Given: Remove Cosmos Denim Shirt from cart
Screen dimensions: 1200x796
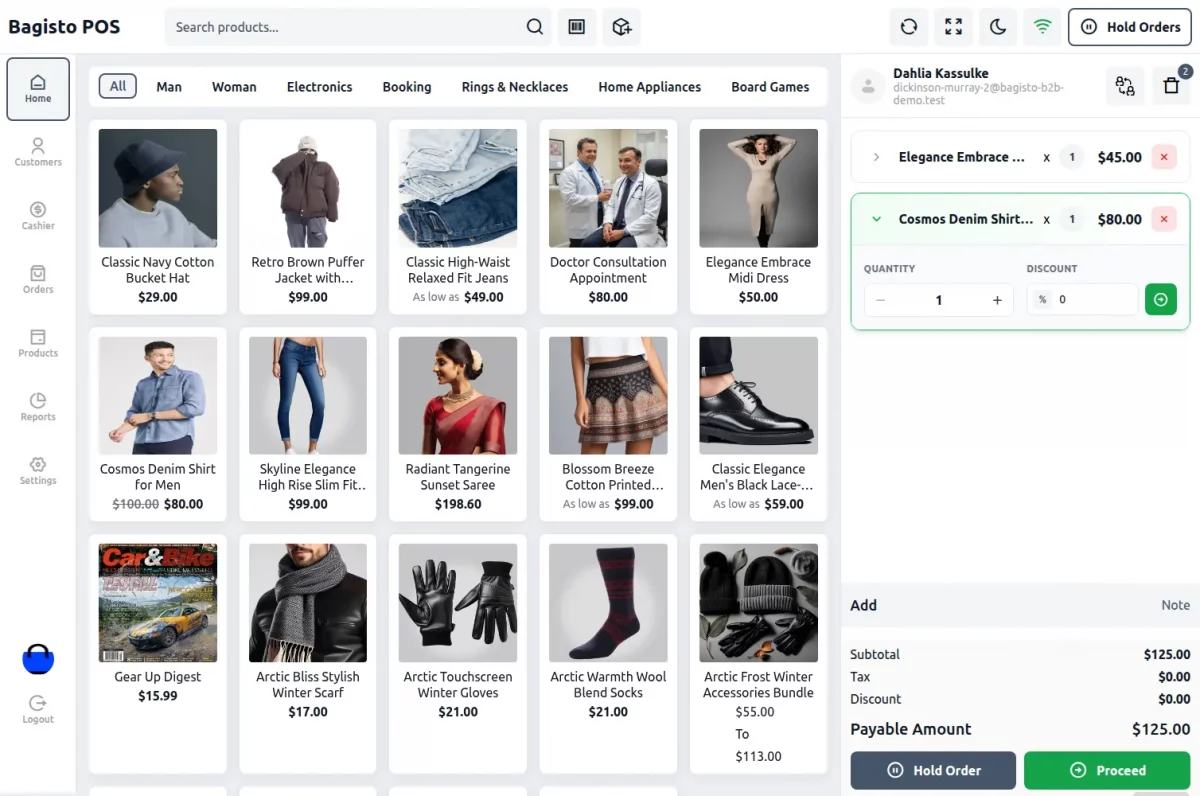Looking at the screenshot, I should [1164, 219].
